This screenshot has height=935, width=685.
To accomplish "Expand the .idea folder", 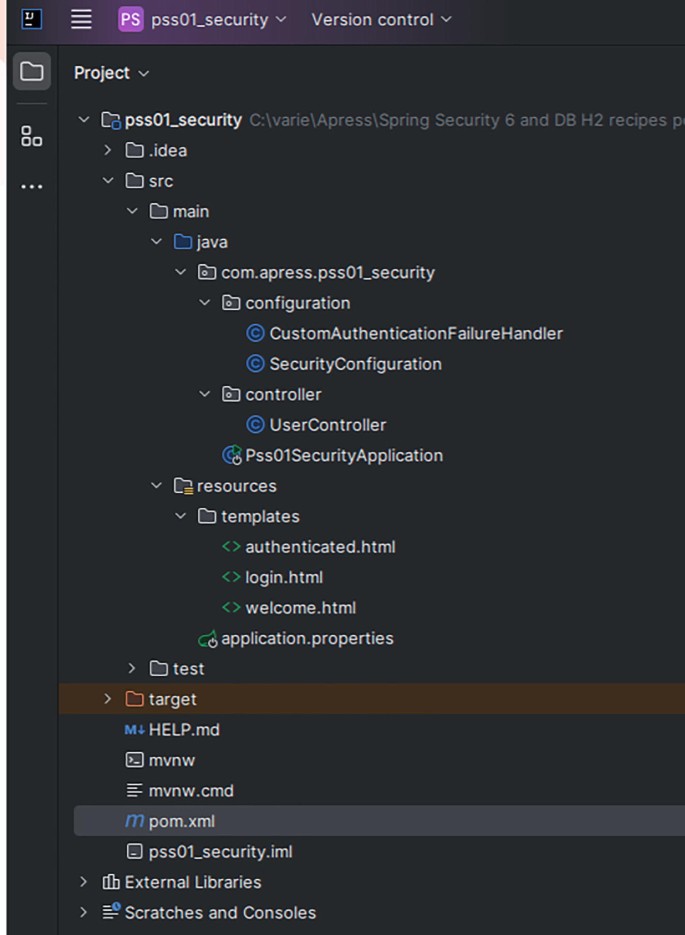I will [x=108, y=151].
